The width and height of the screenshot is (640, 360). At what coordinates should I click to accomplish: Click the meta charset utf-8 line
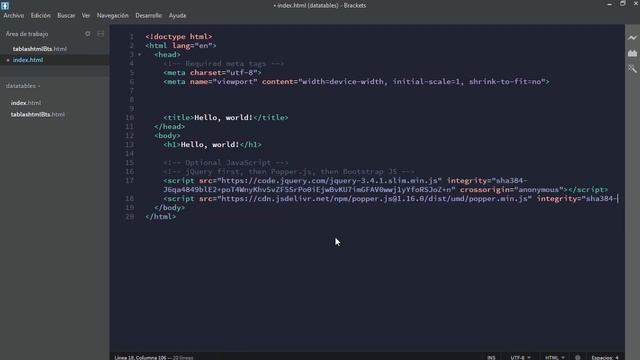point(212,73)
